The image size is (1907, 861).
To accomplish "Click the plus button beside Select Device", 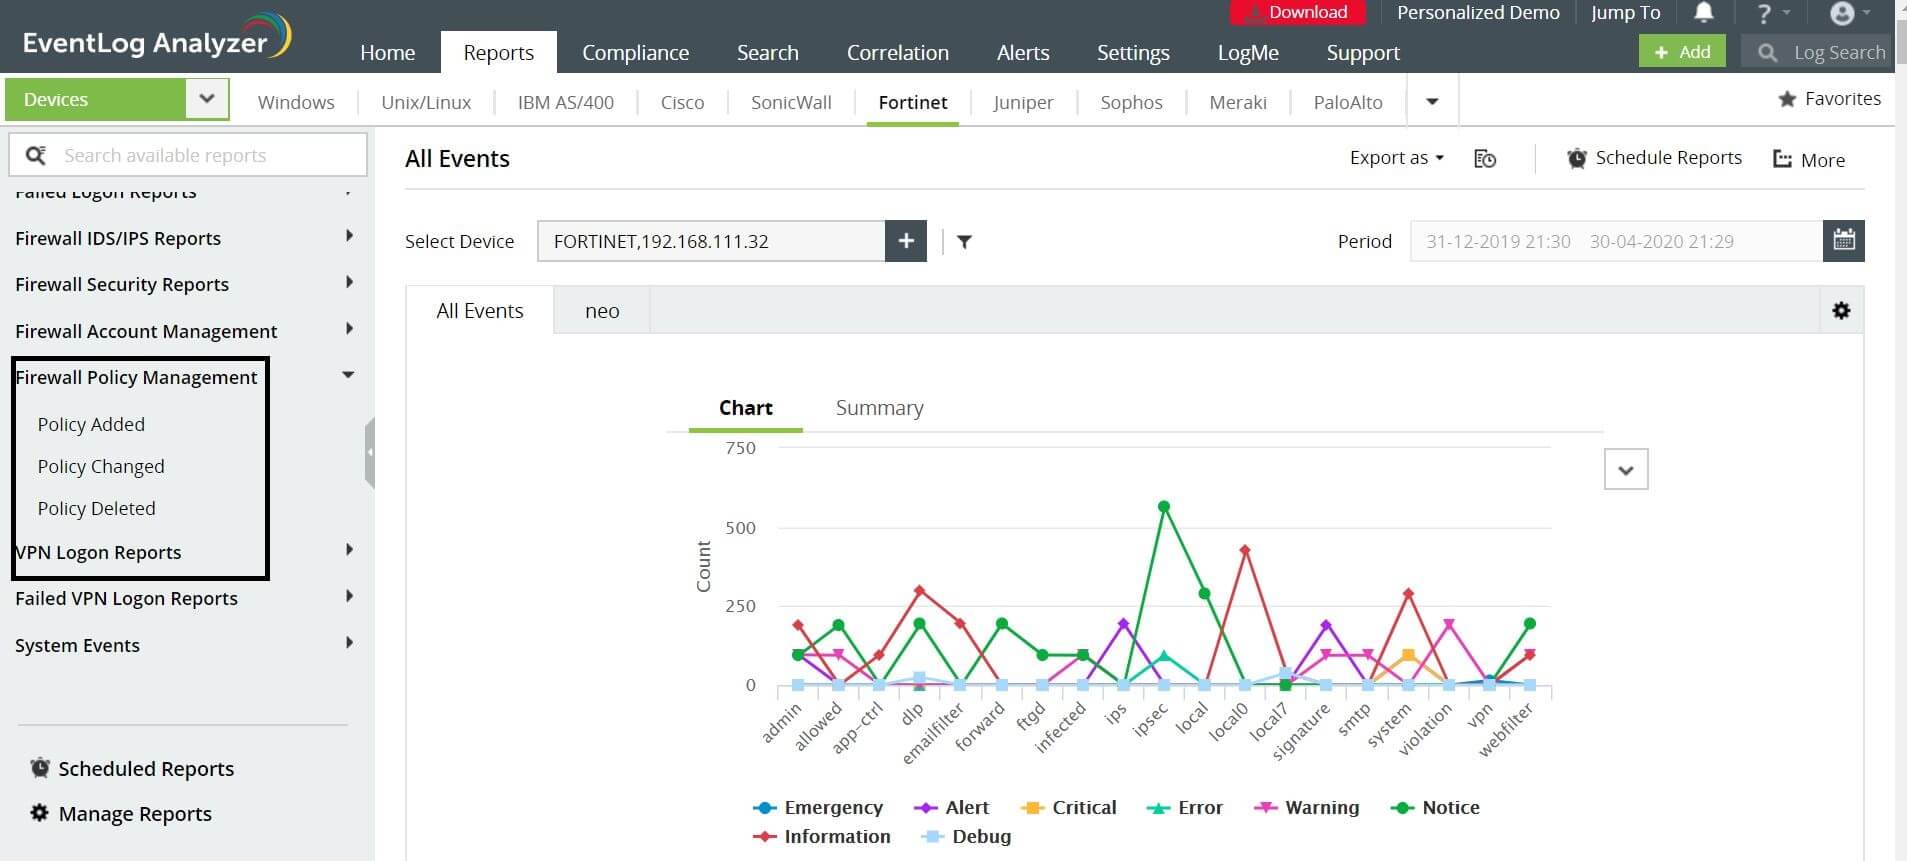I will pyautogui.click(x=906, y=241).
